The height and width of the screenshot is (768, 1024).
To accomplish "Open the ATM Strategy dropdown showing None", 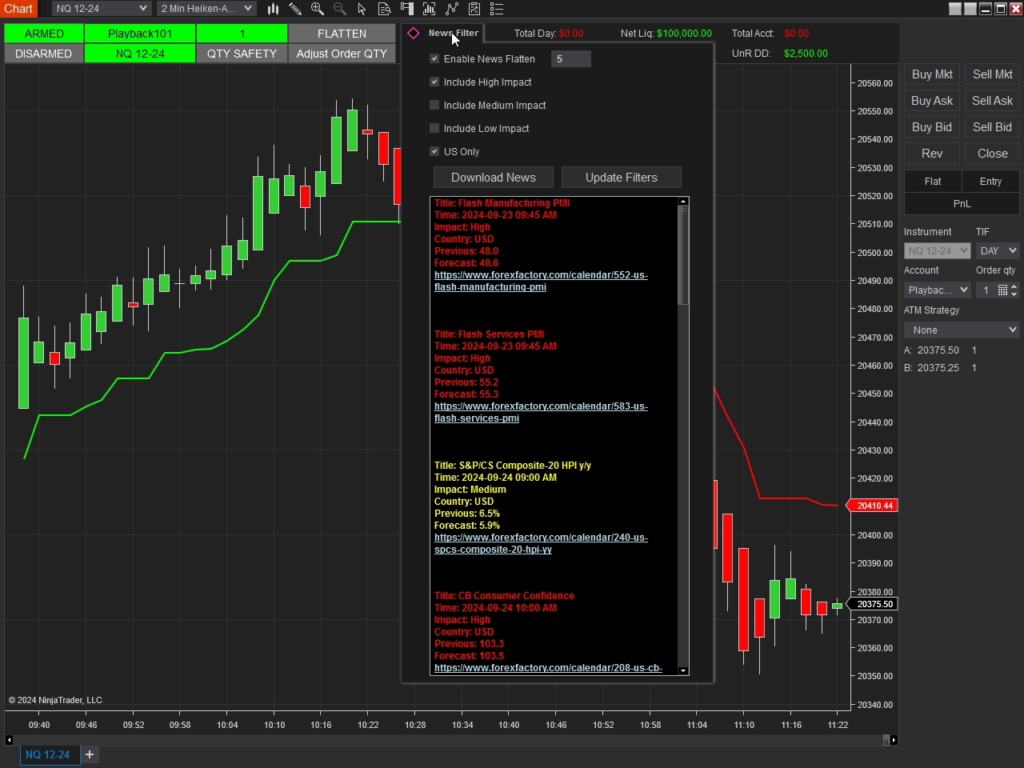I will [x=961, y=329].
